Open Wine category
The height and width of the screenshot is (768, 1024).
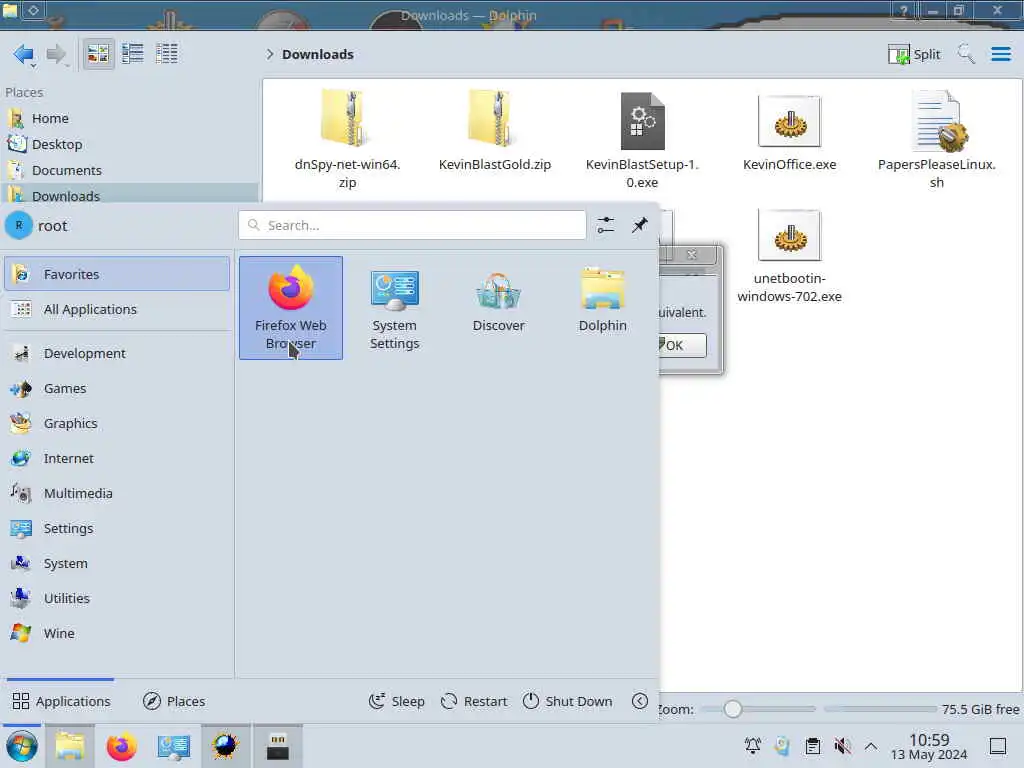tap(117, 633)
